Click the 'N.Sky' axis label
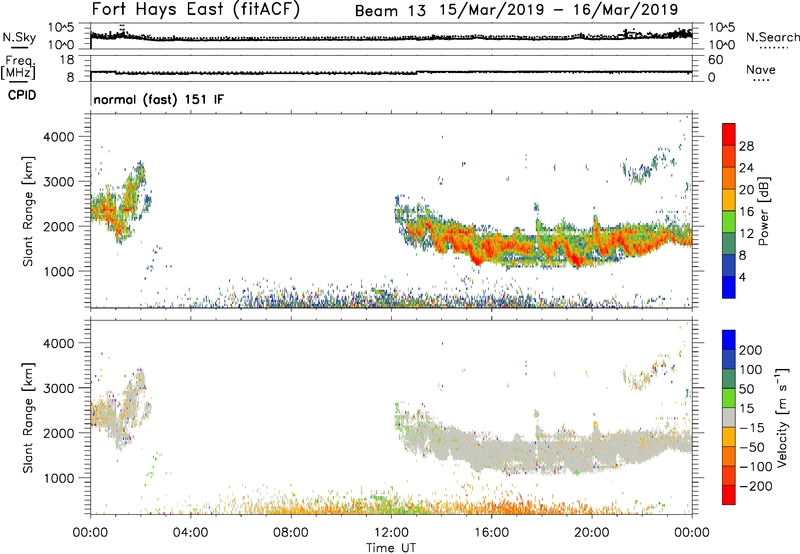Screen dimensions: 800x554 (19, 37)
